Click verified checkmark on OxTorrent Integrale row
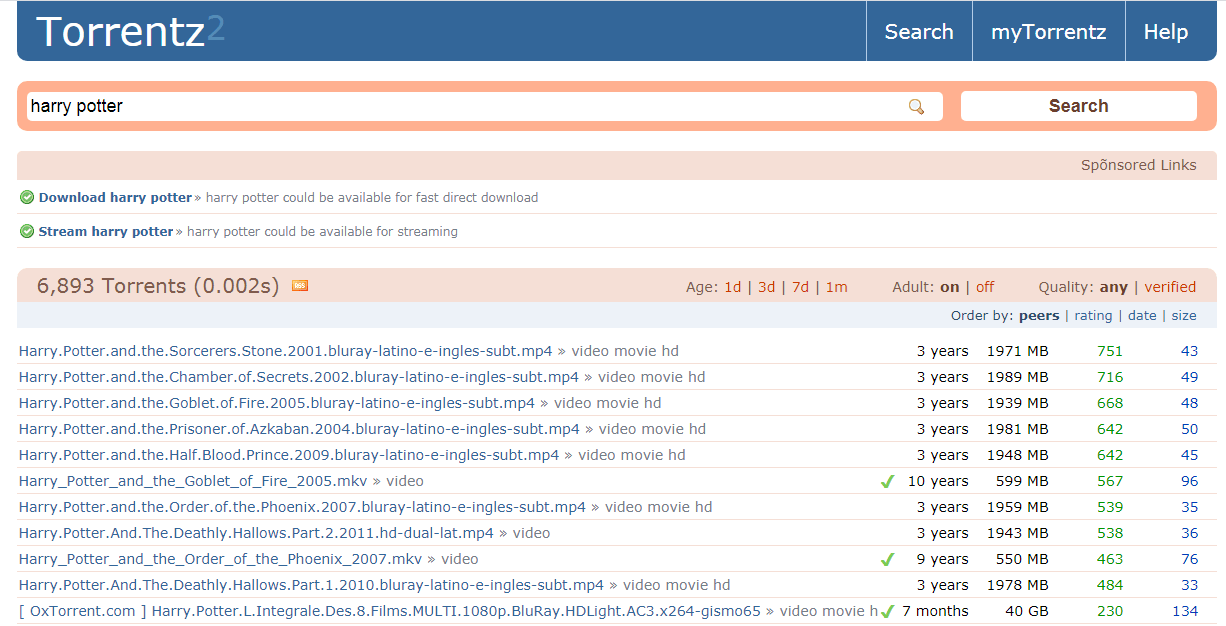The image size is (1226, 626). [x=887, y=612]
